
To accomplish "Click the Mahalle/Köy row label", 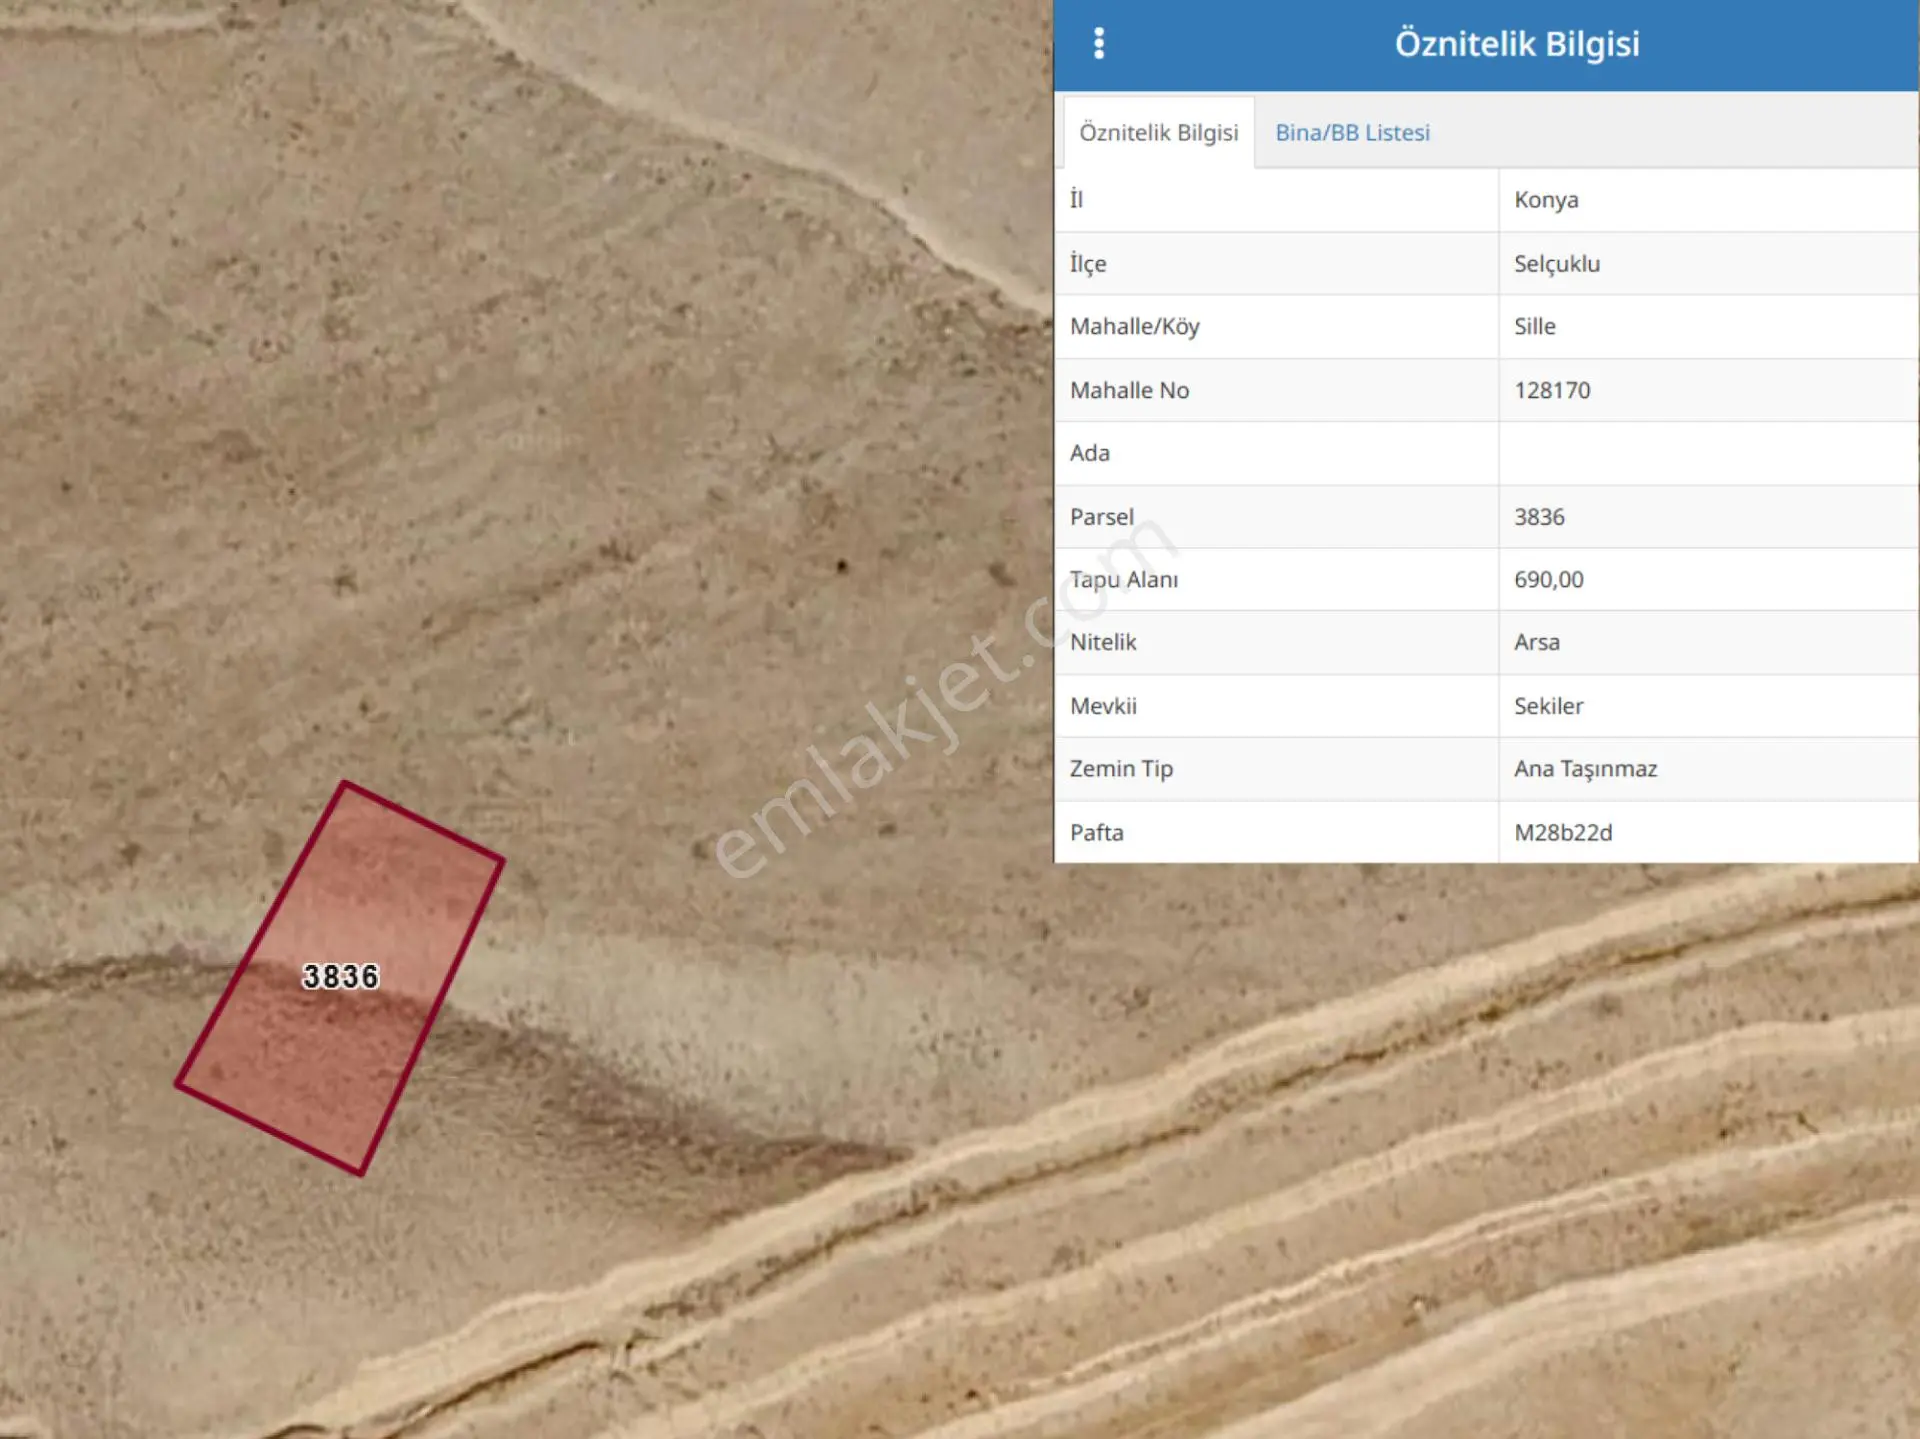I will (1134, 327).
